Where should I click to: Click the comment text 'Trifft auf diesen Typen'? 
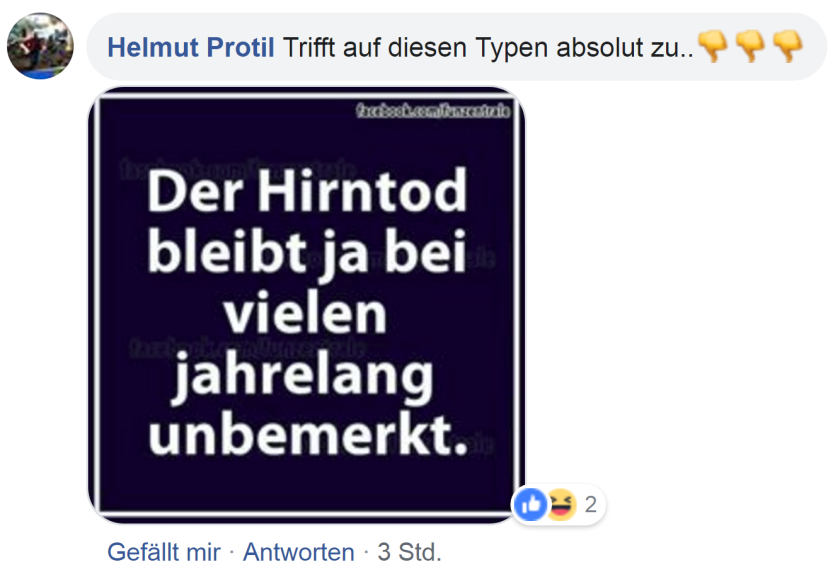(416, 48)
